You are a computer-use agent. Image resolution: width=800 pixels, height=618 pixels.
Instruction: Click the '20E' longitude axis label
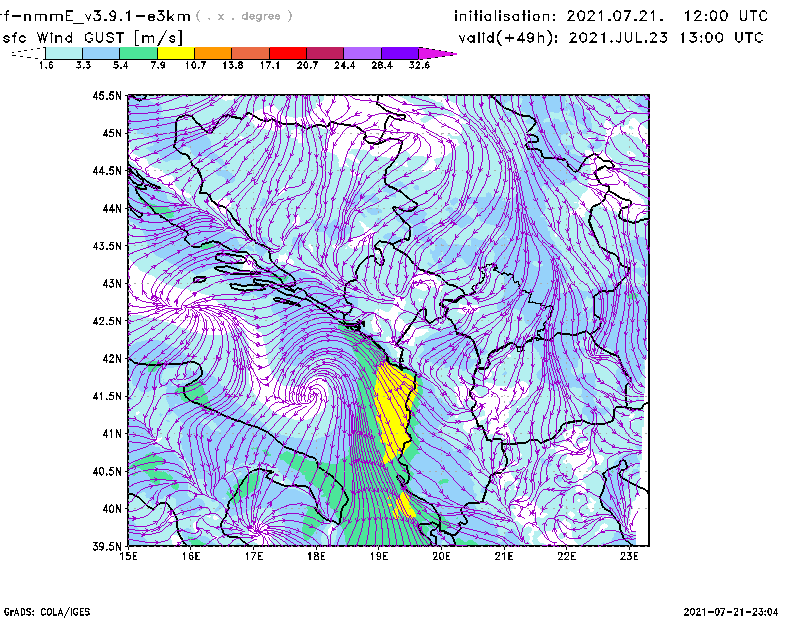click(x=441, y=556)
